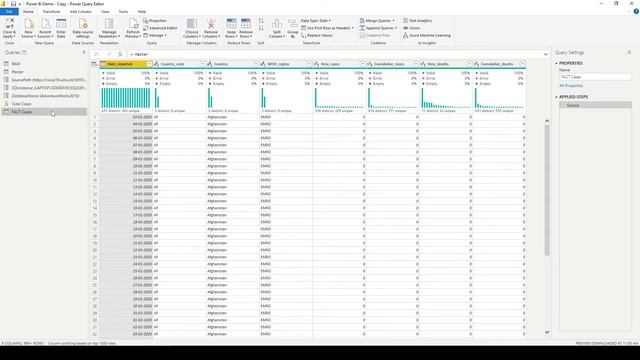Switch to the Help tab

coord(142,11)
